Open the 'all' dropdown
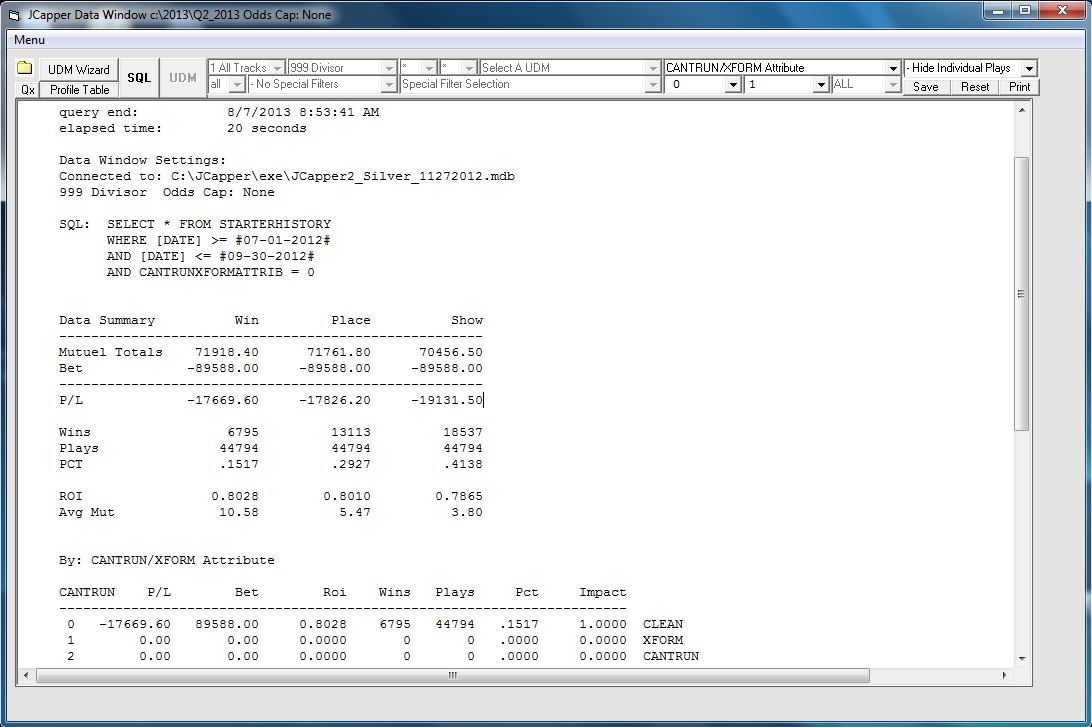1092x727 pixels. coord(237,84)
